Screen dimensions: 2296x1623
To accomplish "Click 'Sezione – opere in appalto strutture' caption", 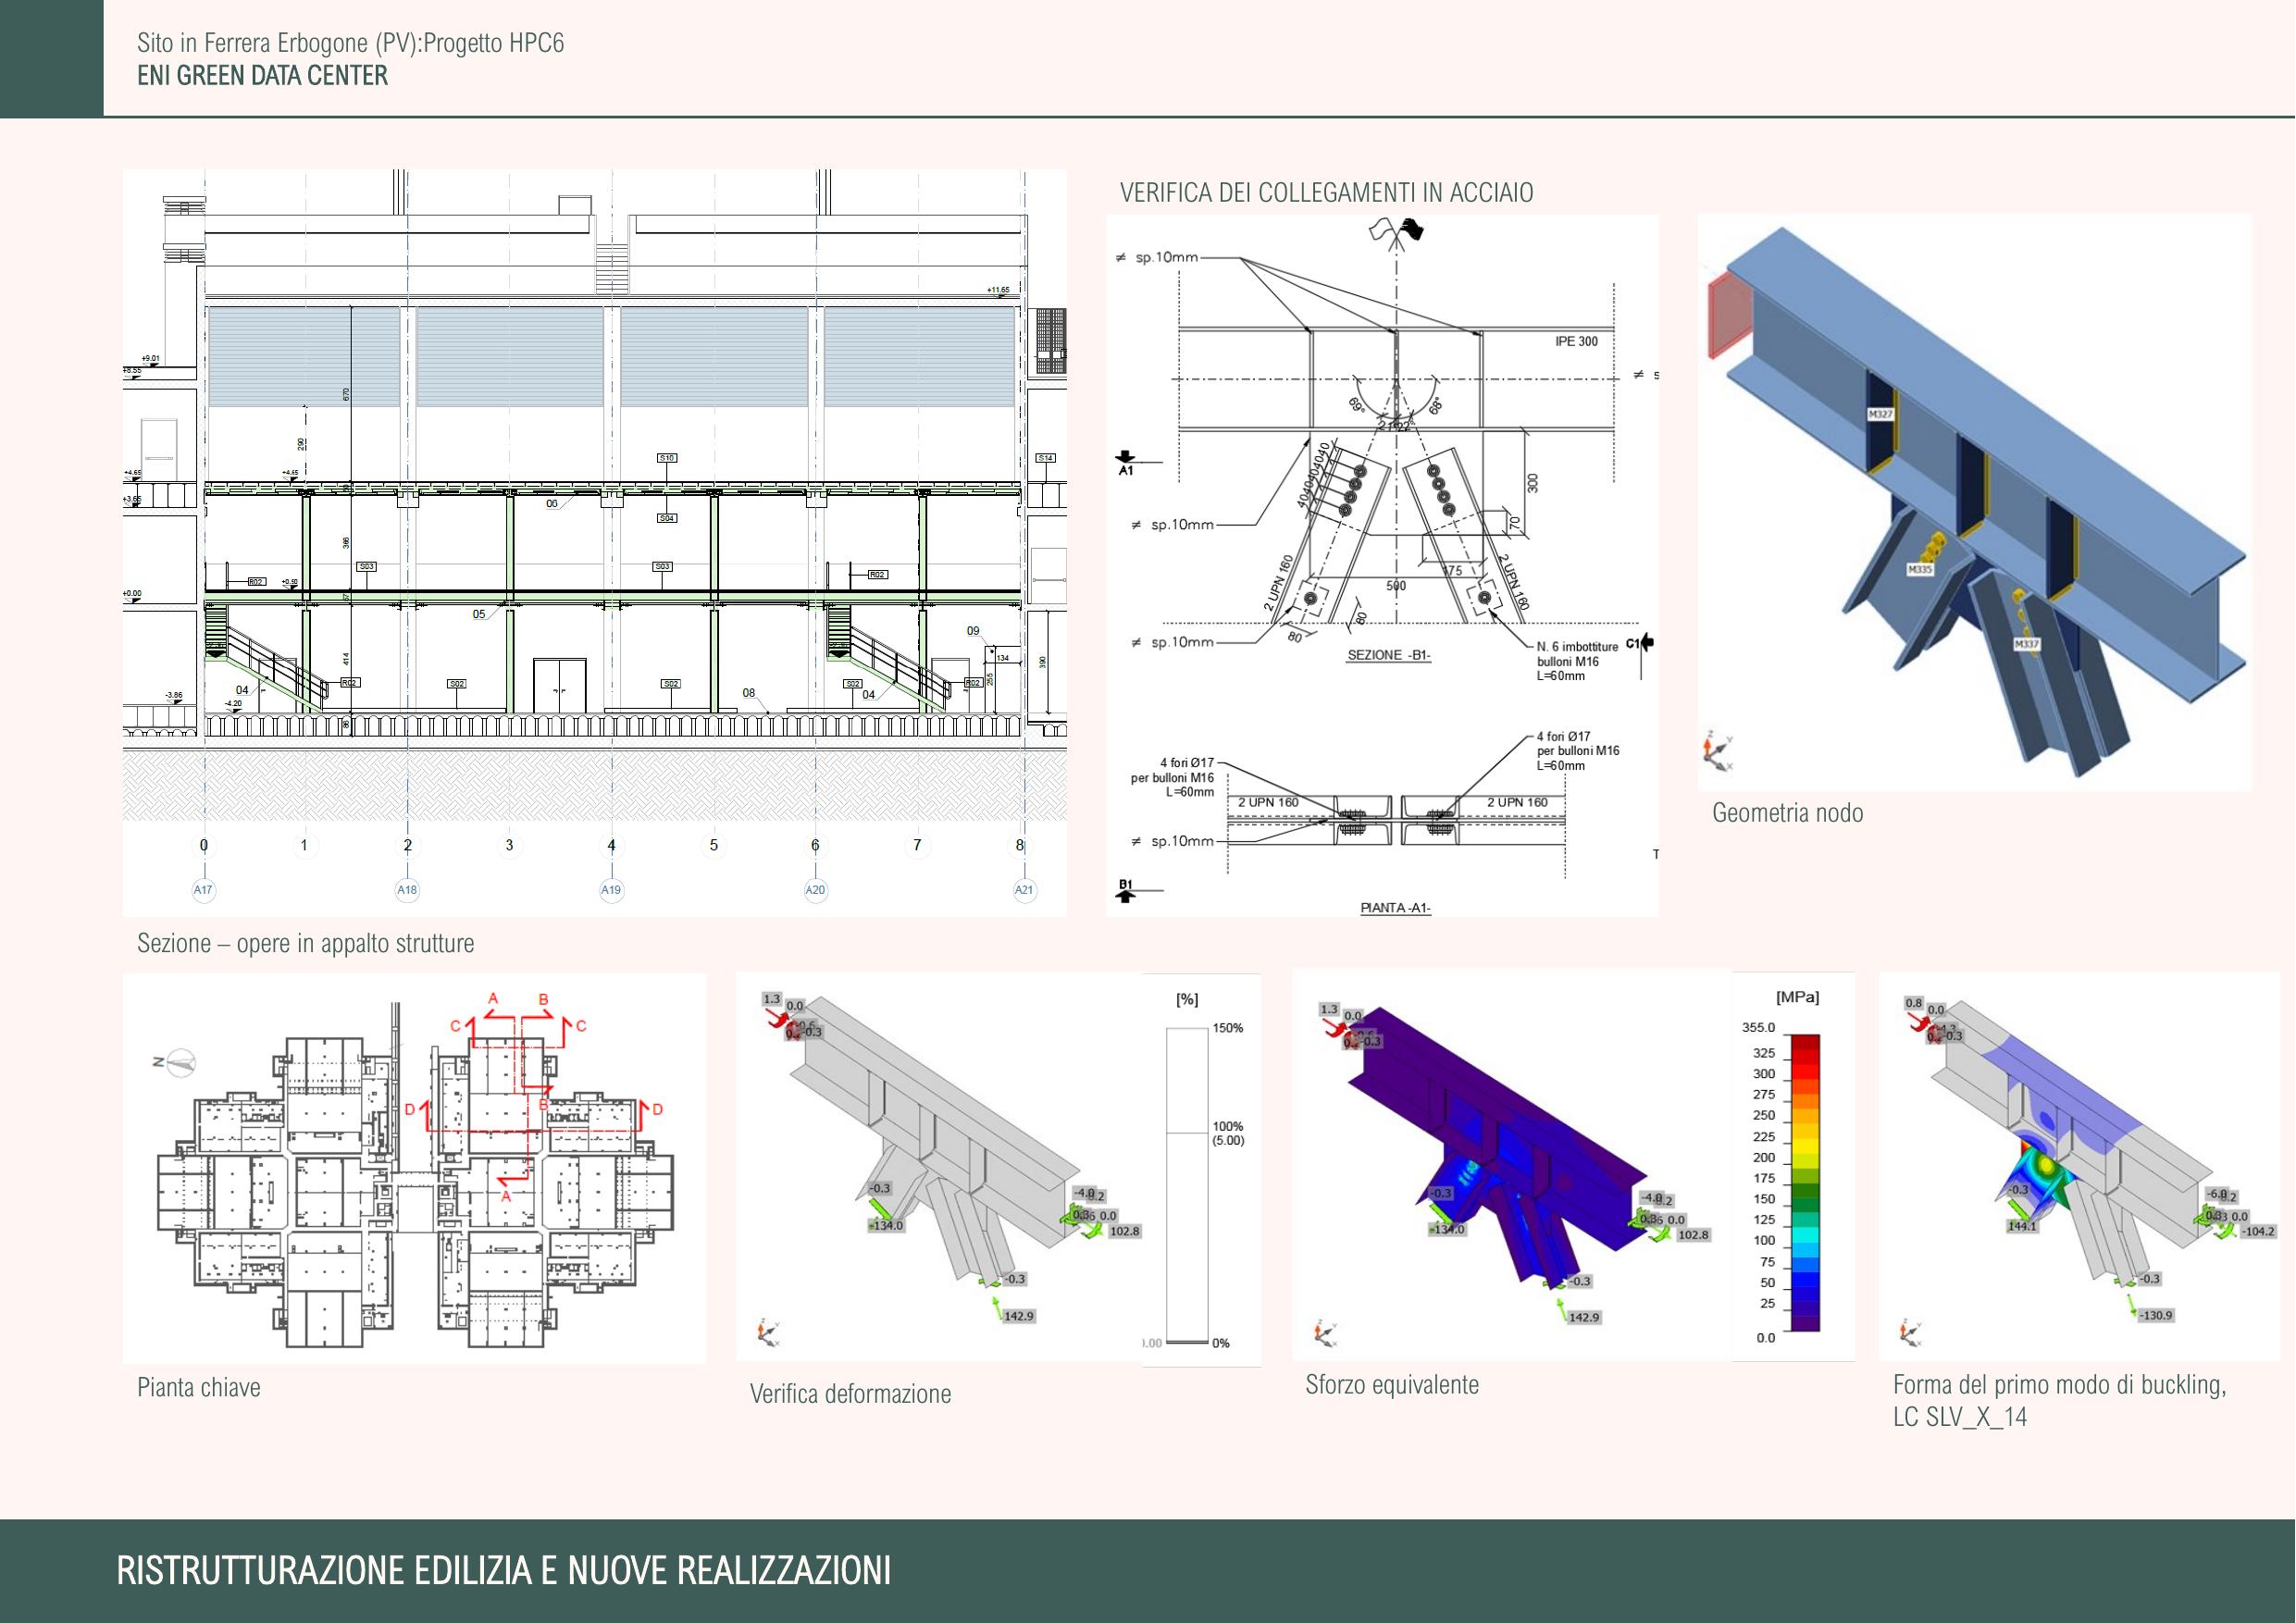I will click(305, 943).
